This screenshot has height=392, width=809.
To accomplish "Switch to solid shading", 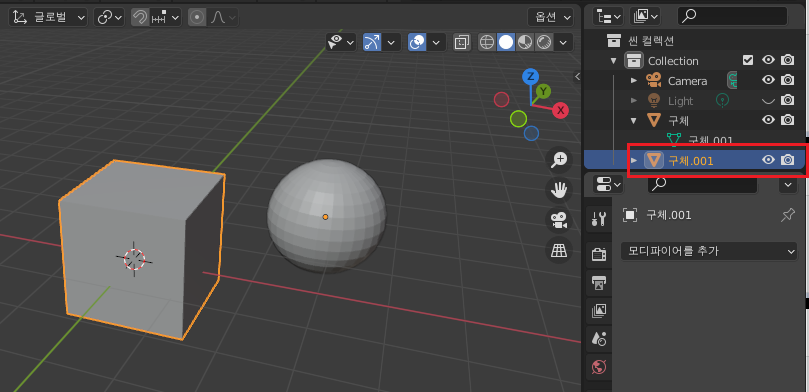I will (x=506, y=42).
